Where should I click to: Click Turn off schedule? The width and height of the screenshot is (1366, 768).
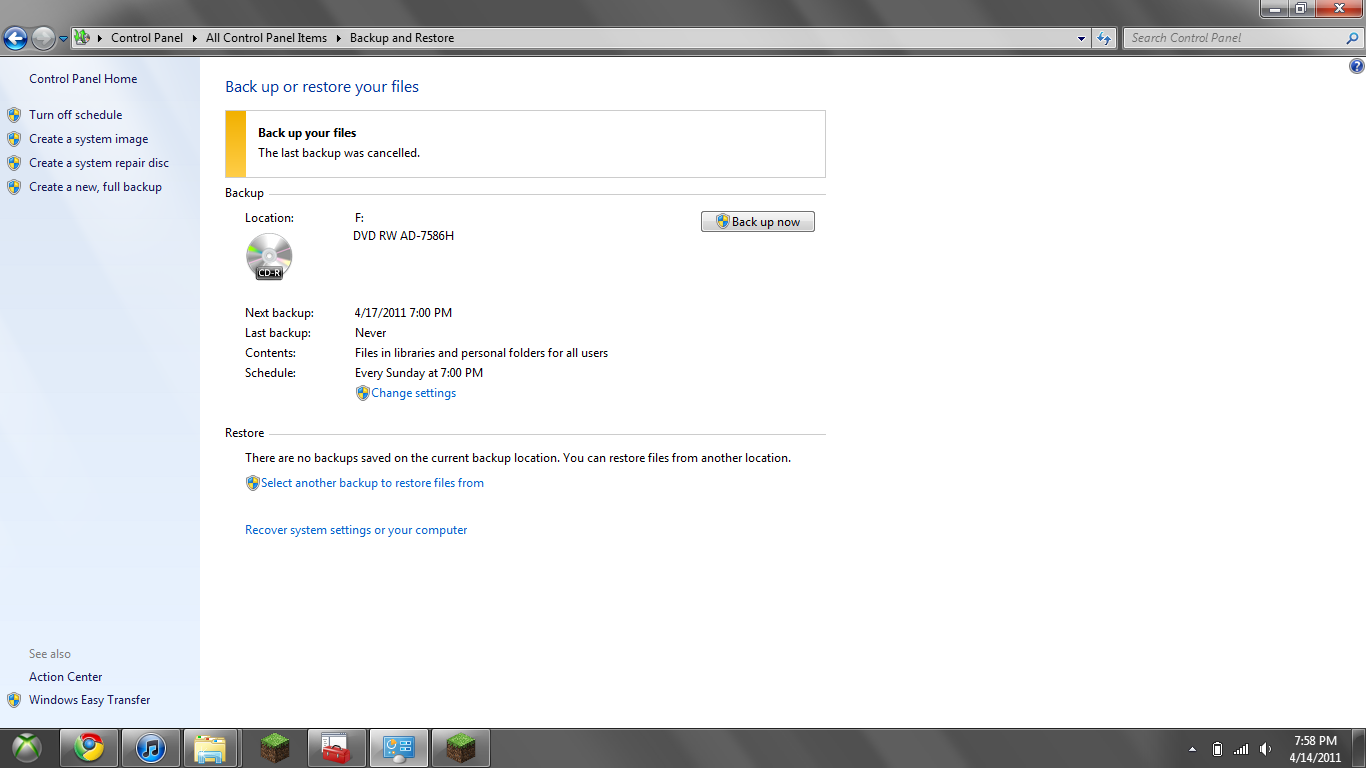click(x=75, y=115)
